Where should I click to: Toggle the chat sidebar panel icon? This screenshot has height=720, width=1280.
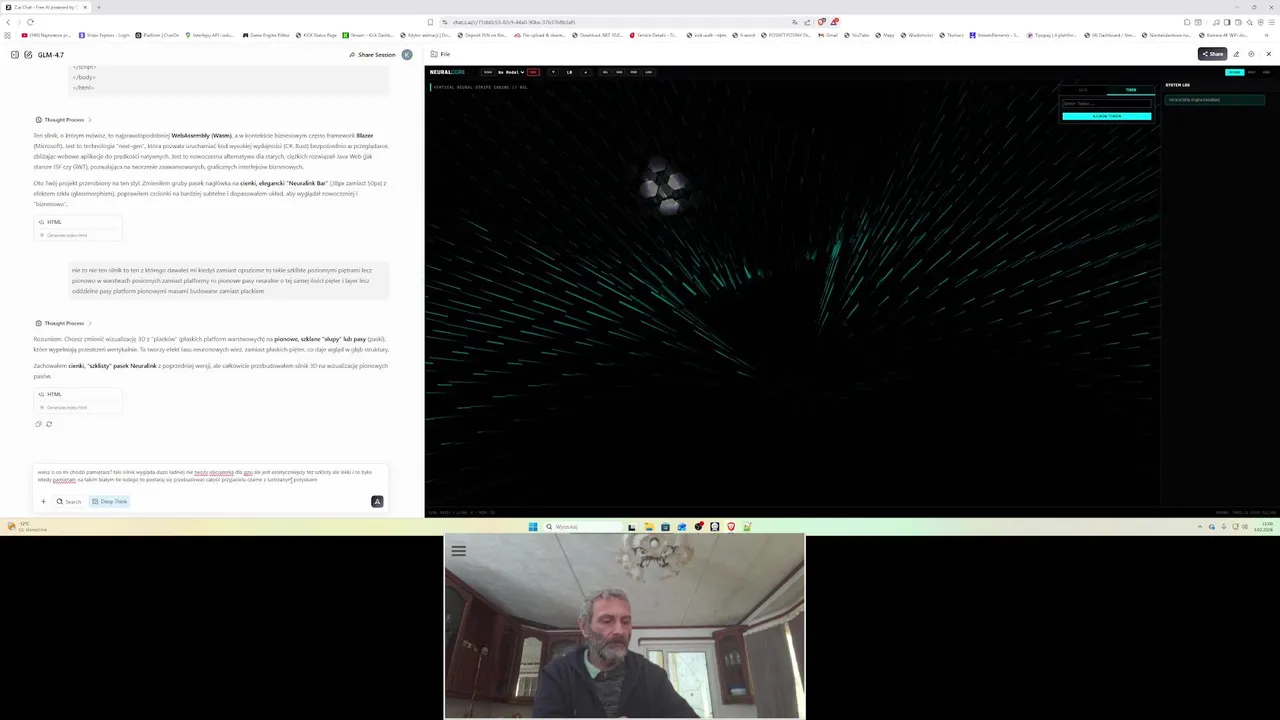pos(14,55)
